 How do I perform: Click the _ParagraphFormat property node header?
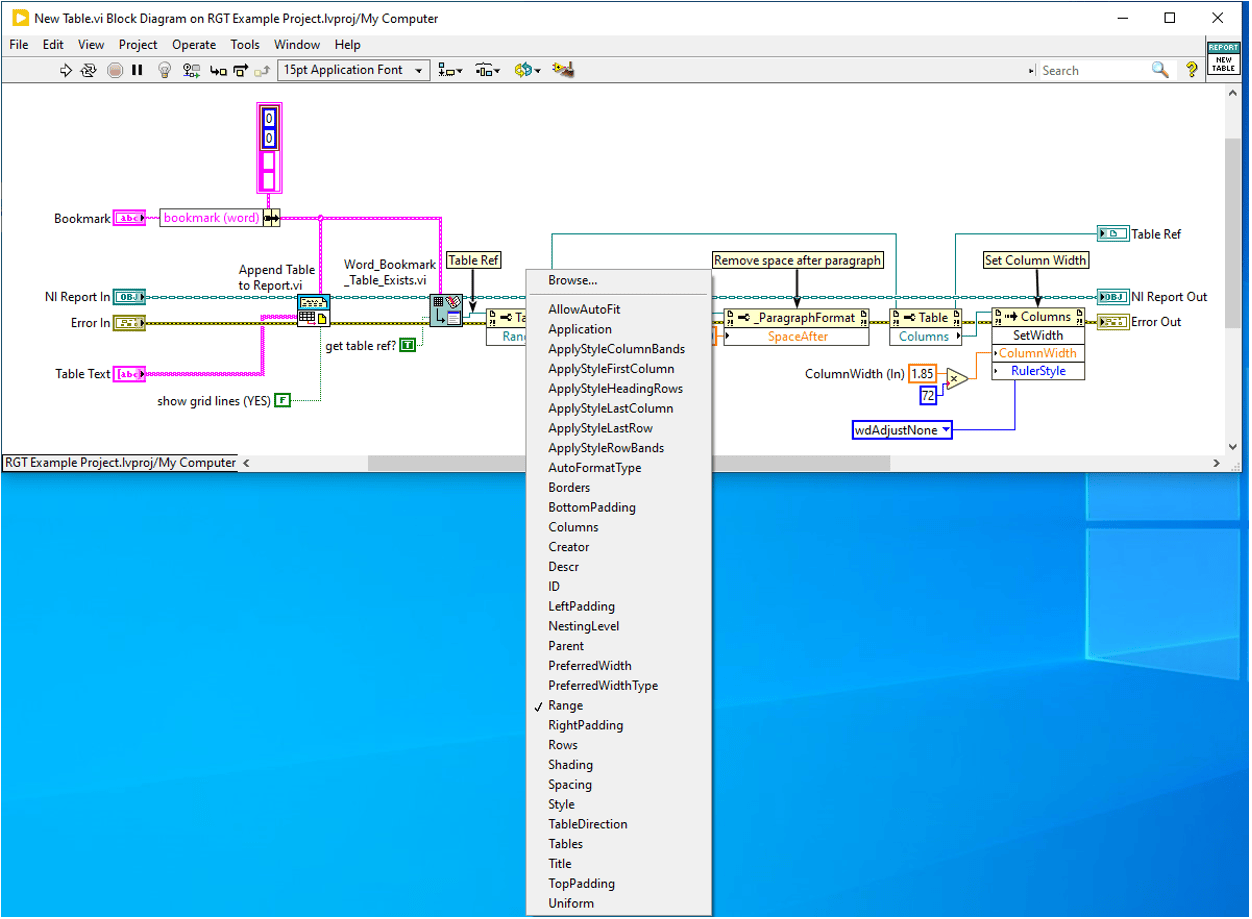796,318
